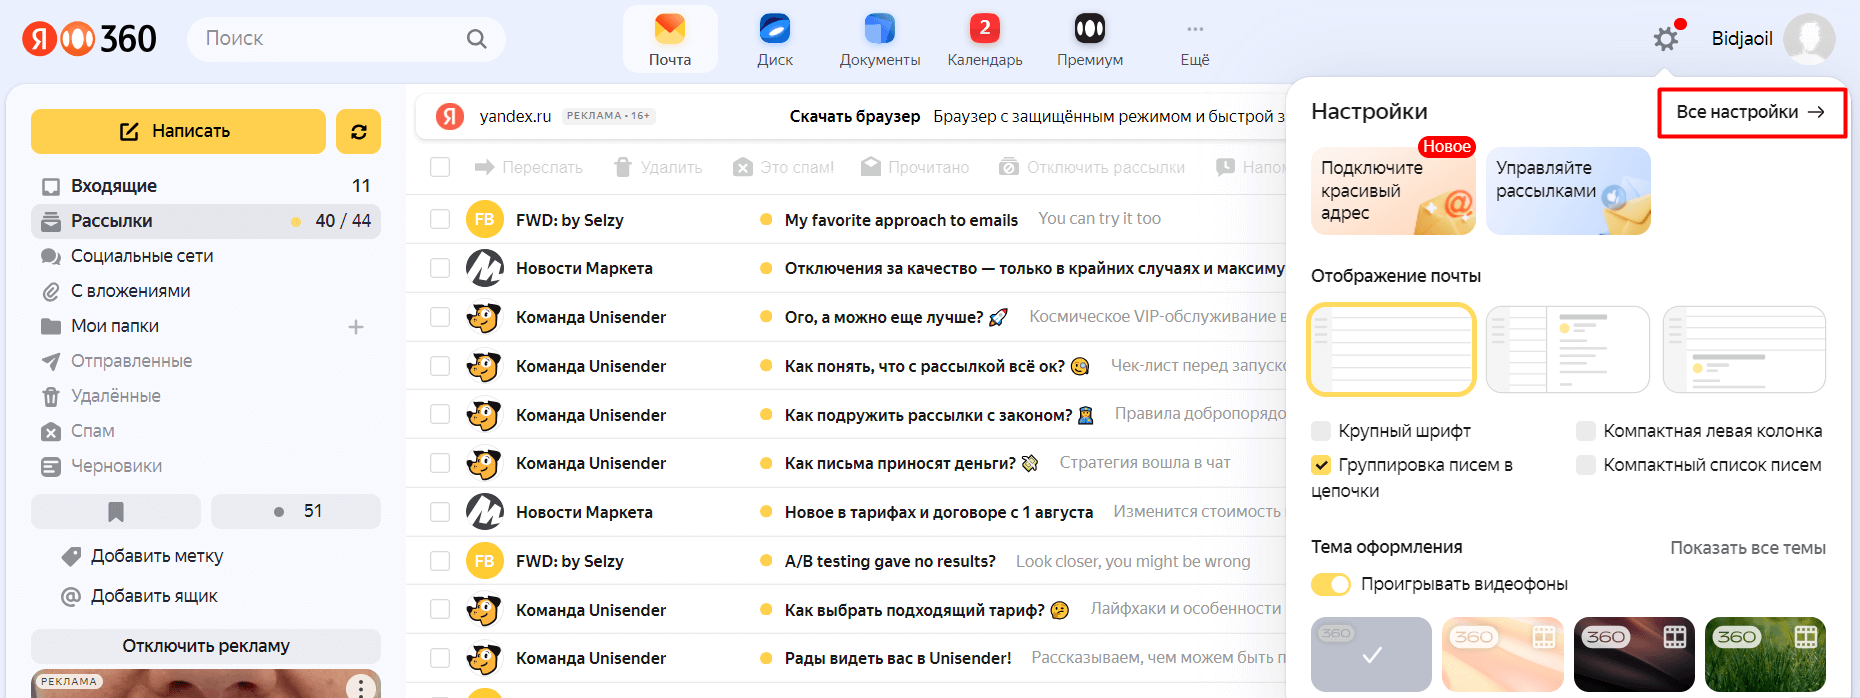
Task: Show 51 unread messages filter
Action: coord(296,511)
